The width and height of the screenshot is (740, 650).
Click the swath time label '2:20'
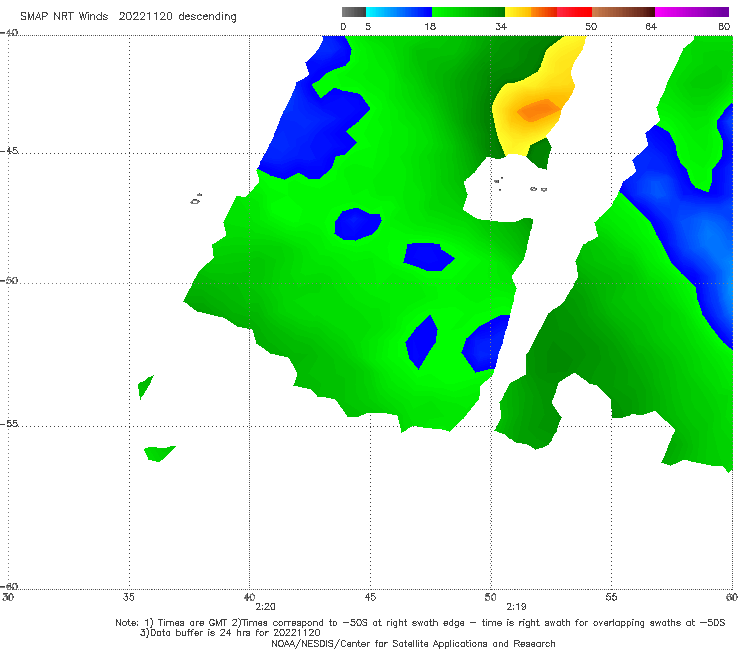tap(265, 607)
